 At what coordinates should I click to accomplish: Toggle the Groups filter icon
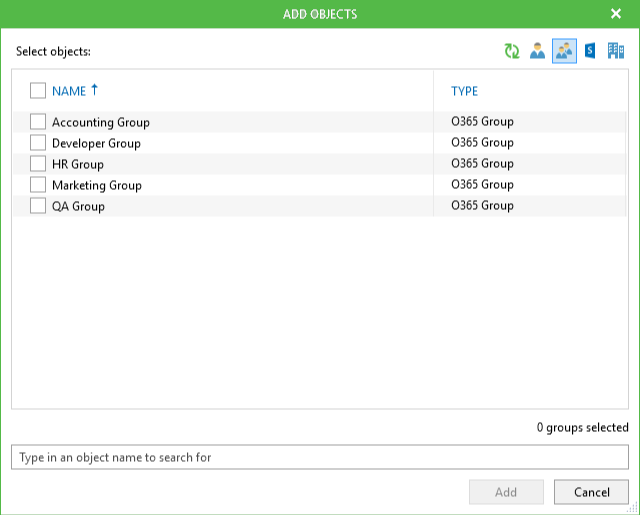(564, 51)
